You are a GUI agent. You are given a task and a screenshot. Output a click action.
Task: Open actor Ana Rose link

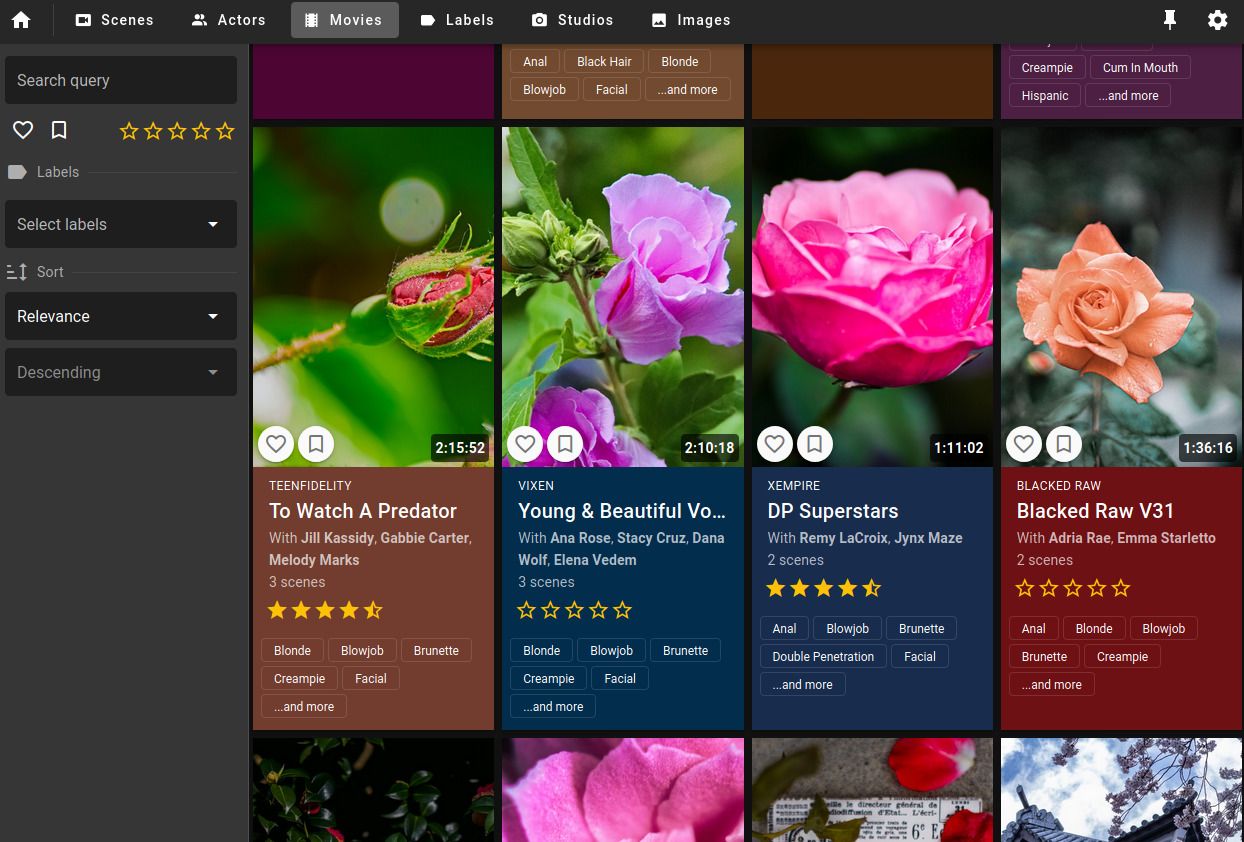[580, 538]
